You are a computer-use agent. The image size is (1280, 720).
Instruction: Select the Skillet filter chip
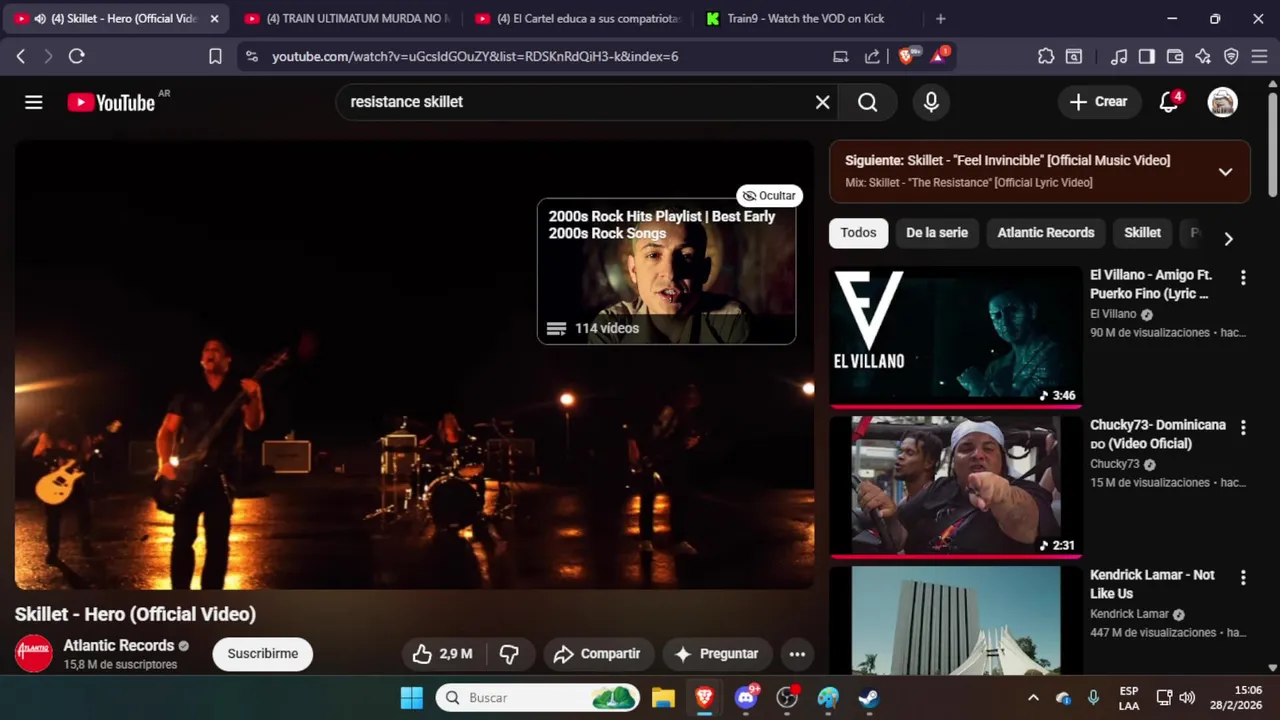[1142, 233]
